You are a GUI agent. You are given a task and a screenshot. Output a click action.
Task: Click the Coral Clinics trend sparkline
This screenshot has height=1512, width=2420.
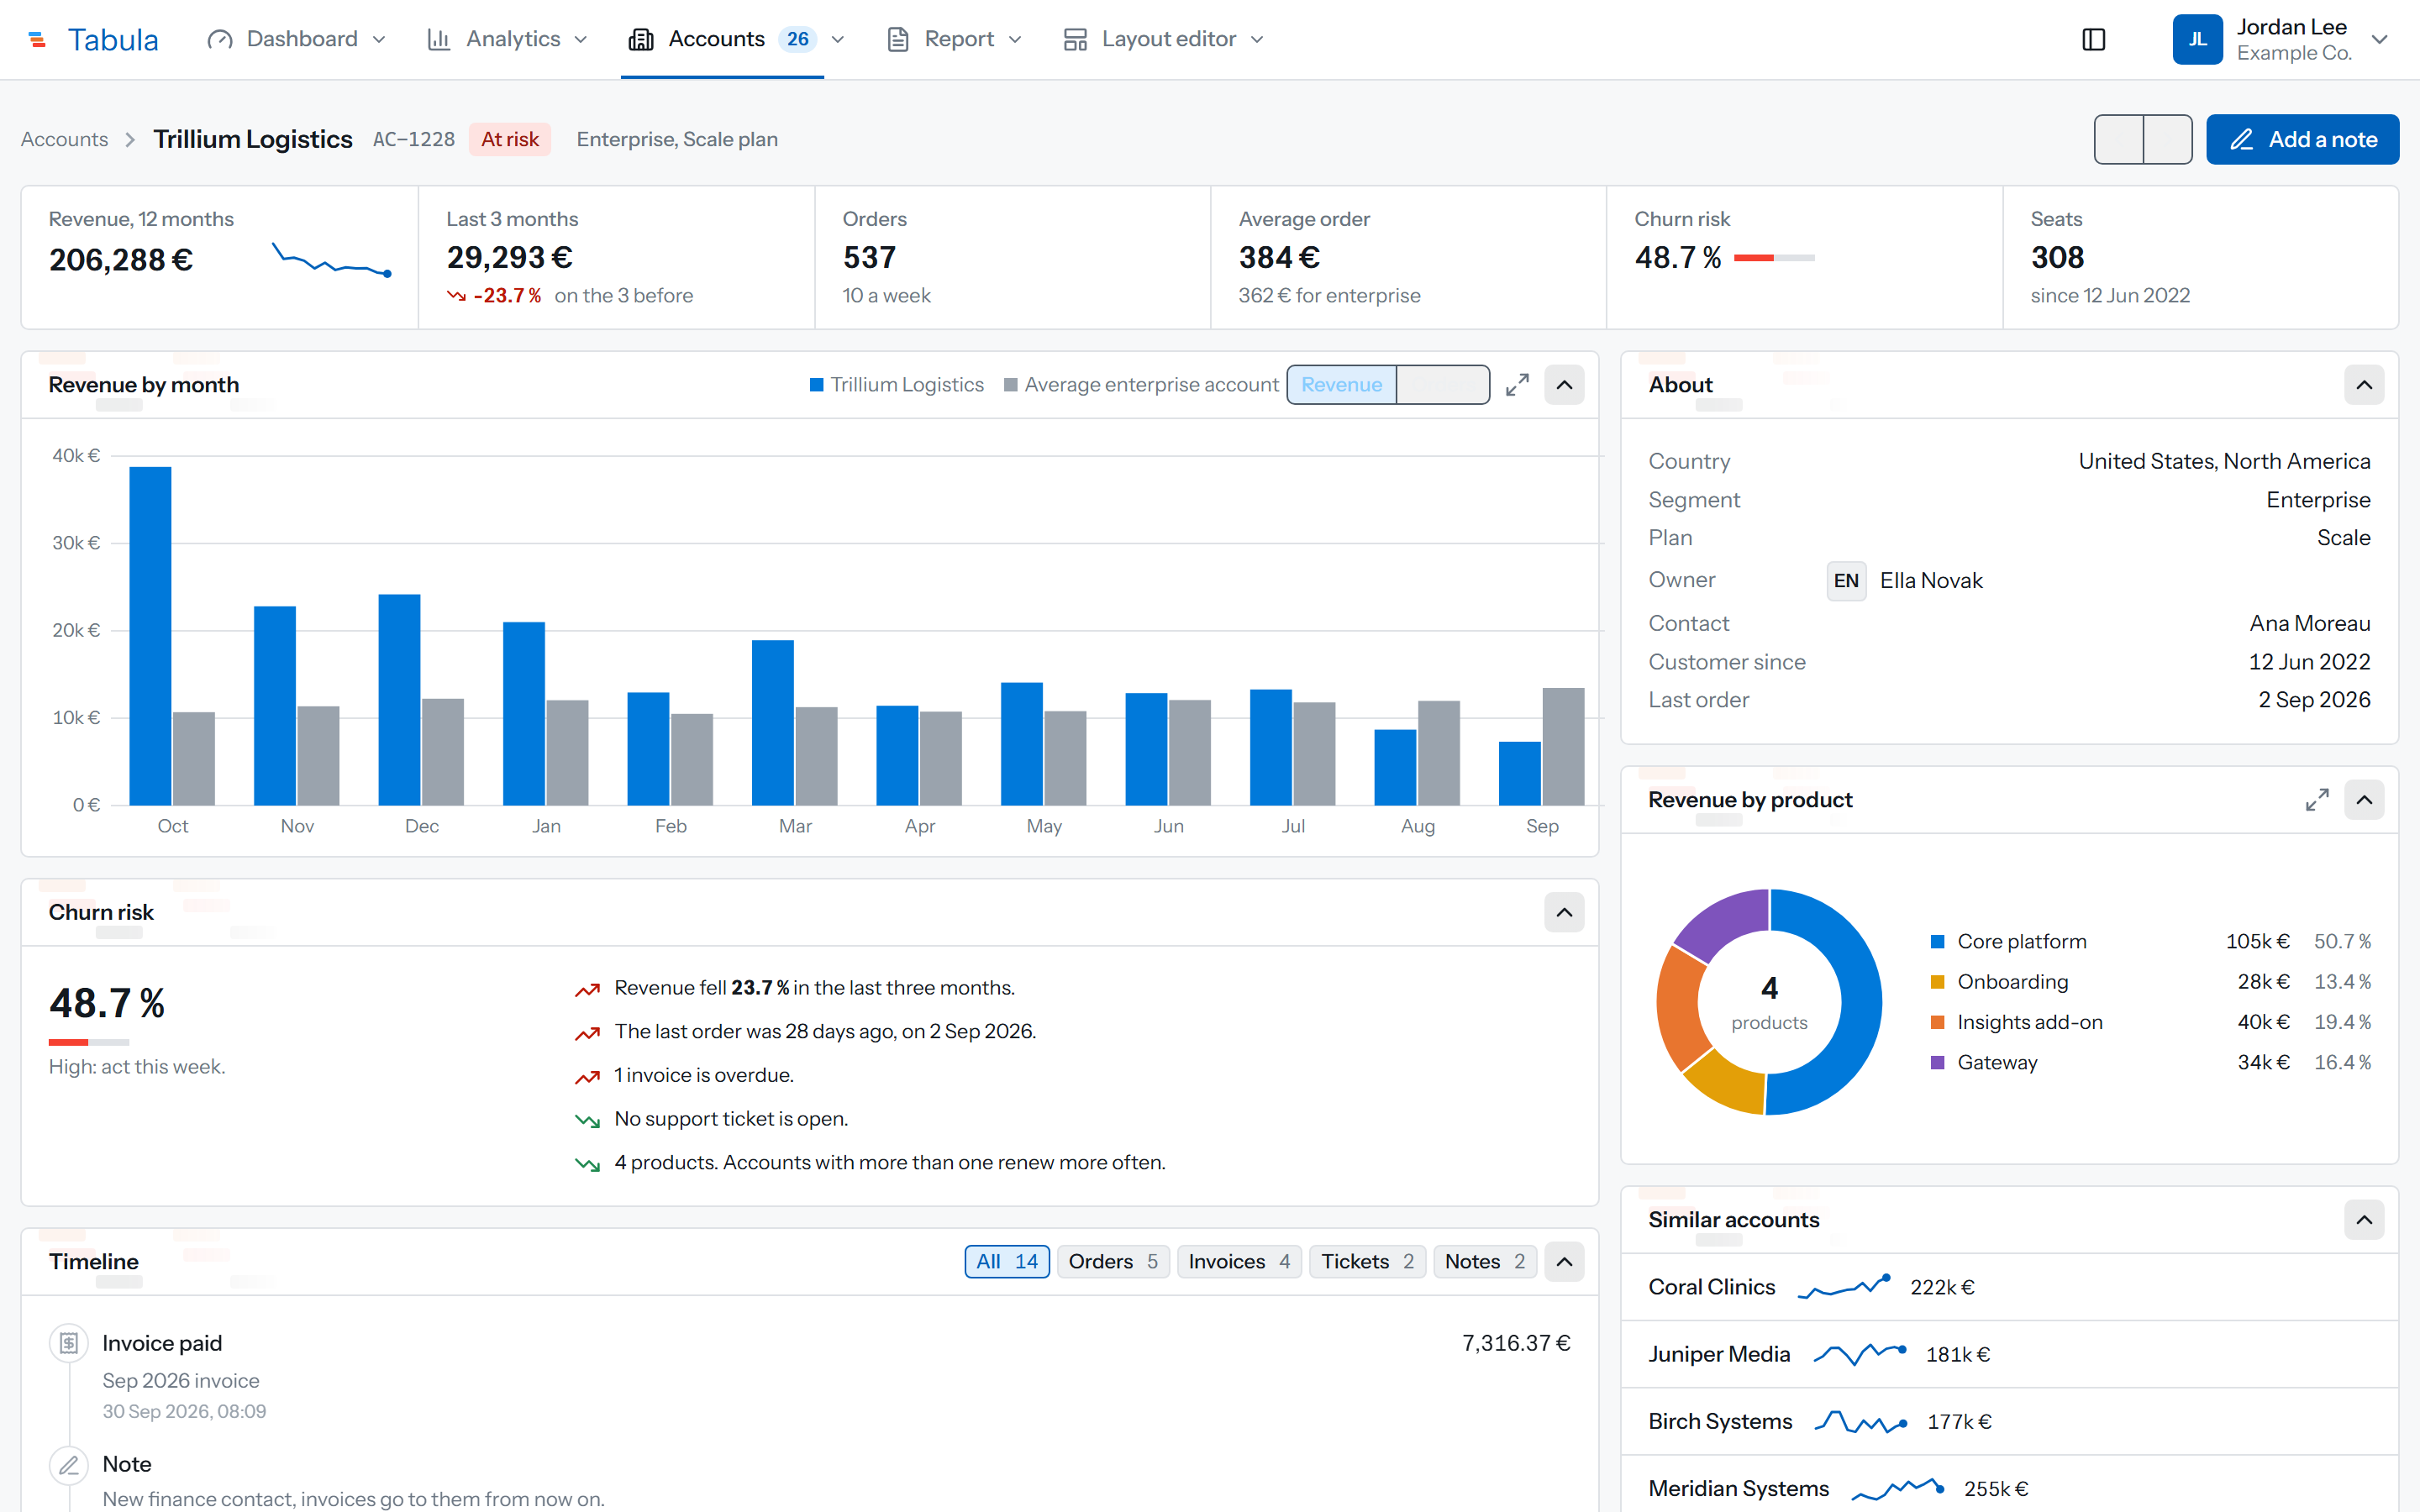(x=1843, y=1287)
